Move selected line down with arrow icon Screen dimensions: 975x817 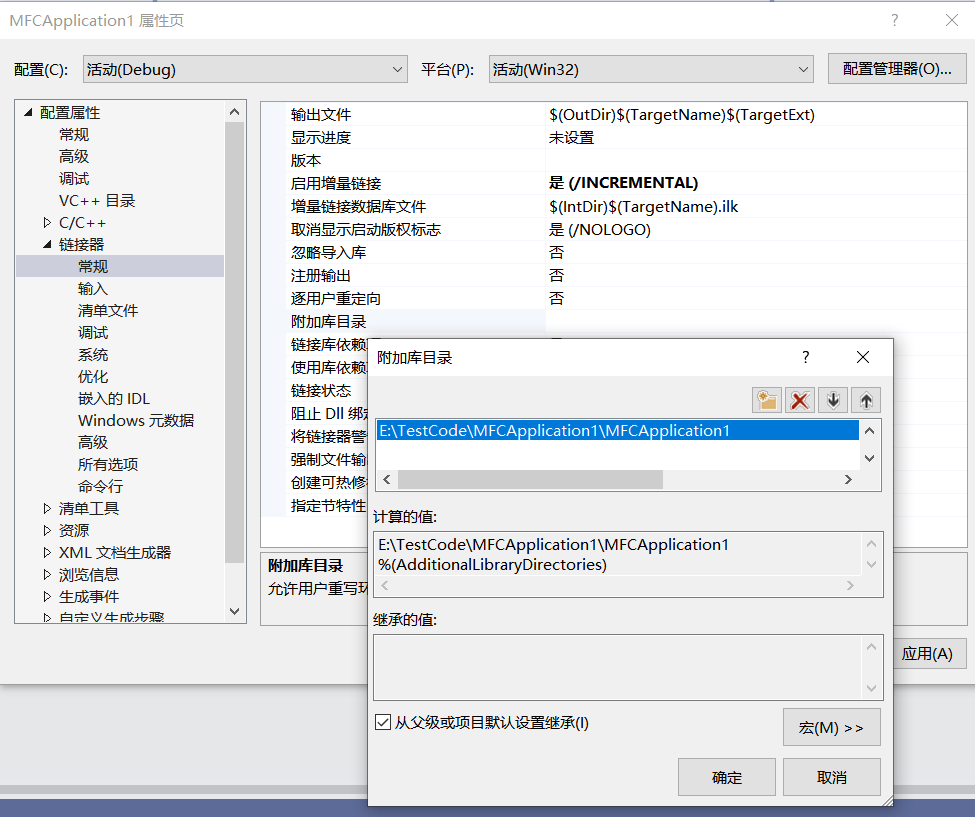(x=833, y=400)
